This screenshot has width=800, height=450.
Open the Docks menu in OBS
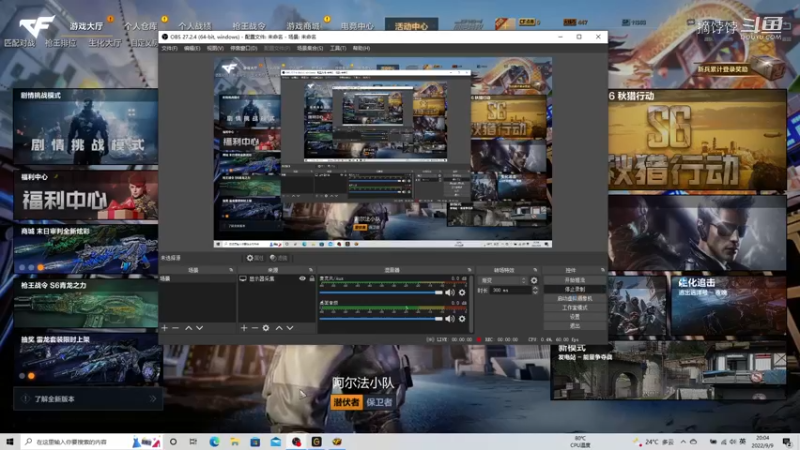[244, 48]
